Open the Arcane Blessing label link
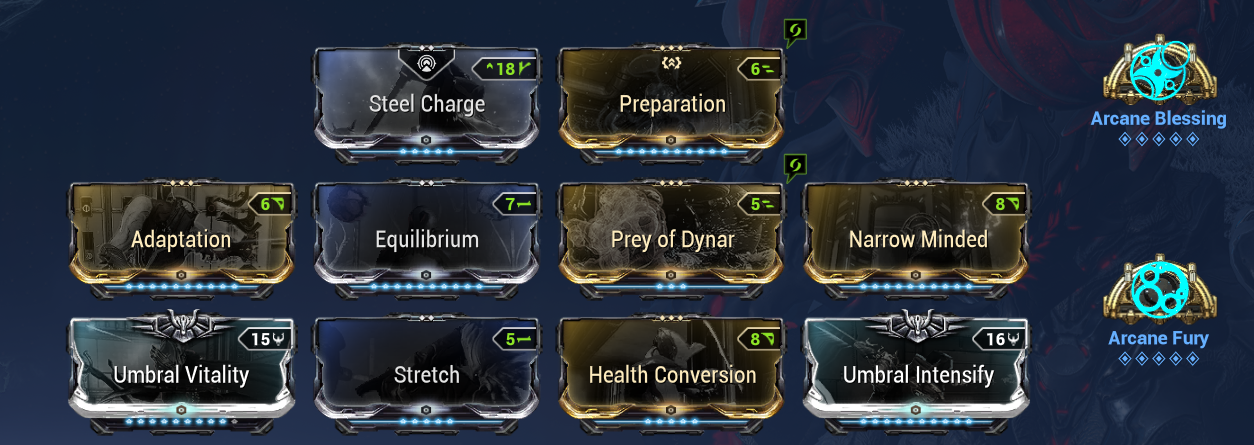Screen dimensions: 1254x445 pyautogui.click(x=1159, y=118)
